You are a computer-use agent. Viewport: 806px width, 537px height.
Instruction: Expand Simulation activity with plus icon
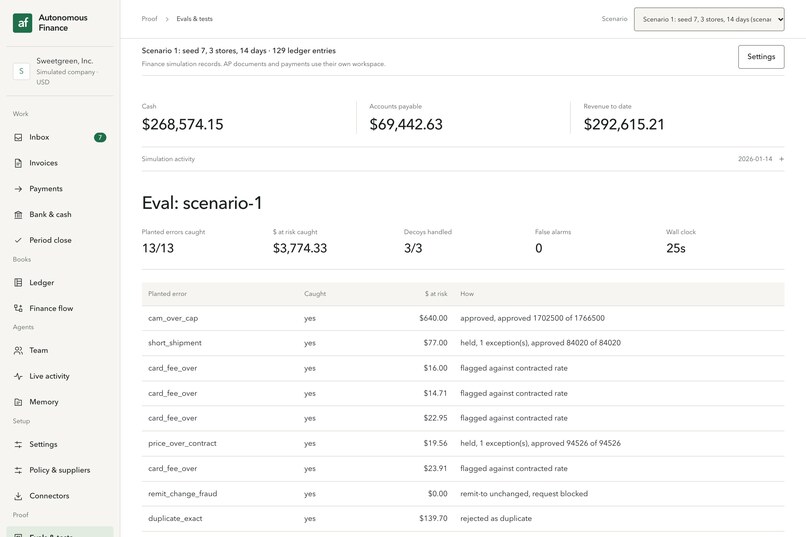pos(781,159)
